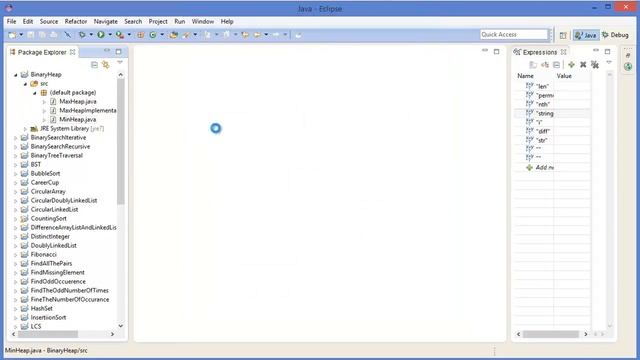Viewport: 640px width, 360px height.
Task: Click the Debug bug icon in toolbar
Action: coord(82,35)
